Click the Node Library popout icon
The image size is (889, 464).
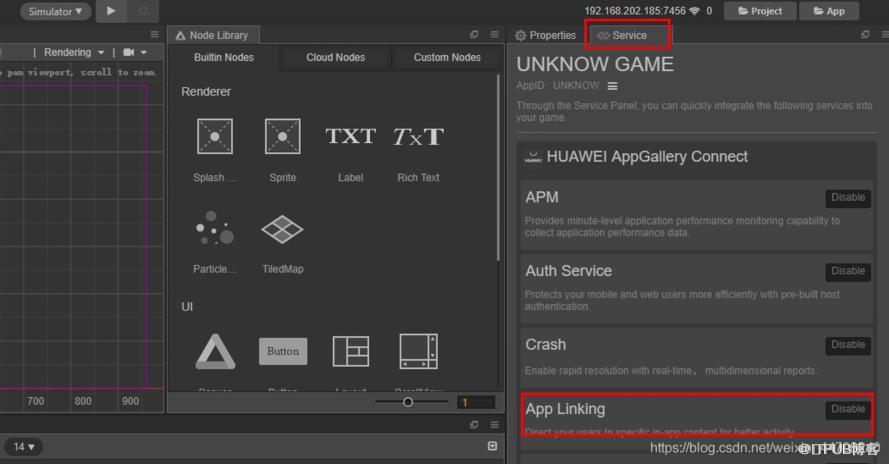(474, 35)
